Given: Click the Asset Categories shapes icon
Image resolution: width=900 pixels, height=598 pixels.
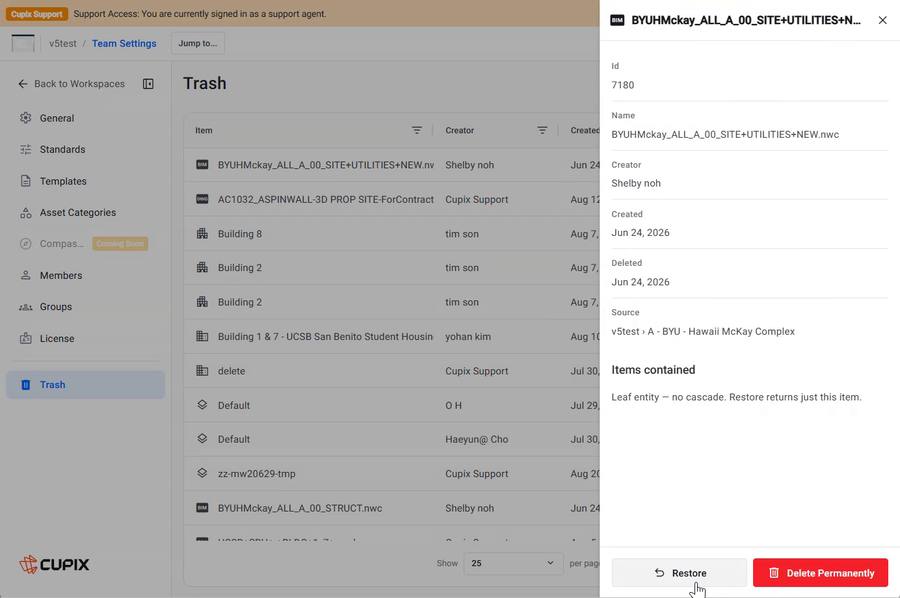Looking at the screenshot, I should pos(25,213).
